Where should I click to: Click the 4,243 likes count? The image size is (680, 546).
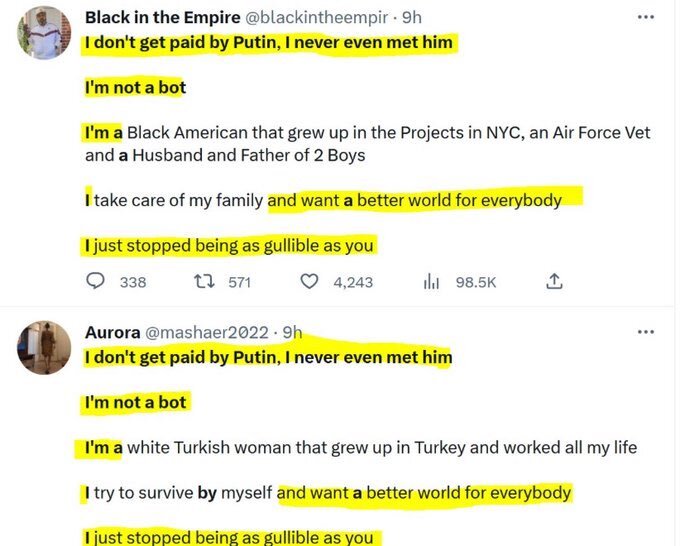click(x=352, y=282)
